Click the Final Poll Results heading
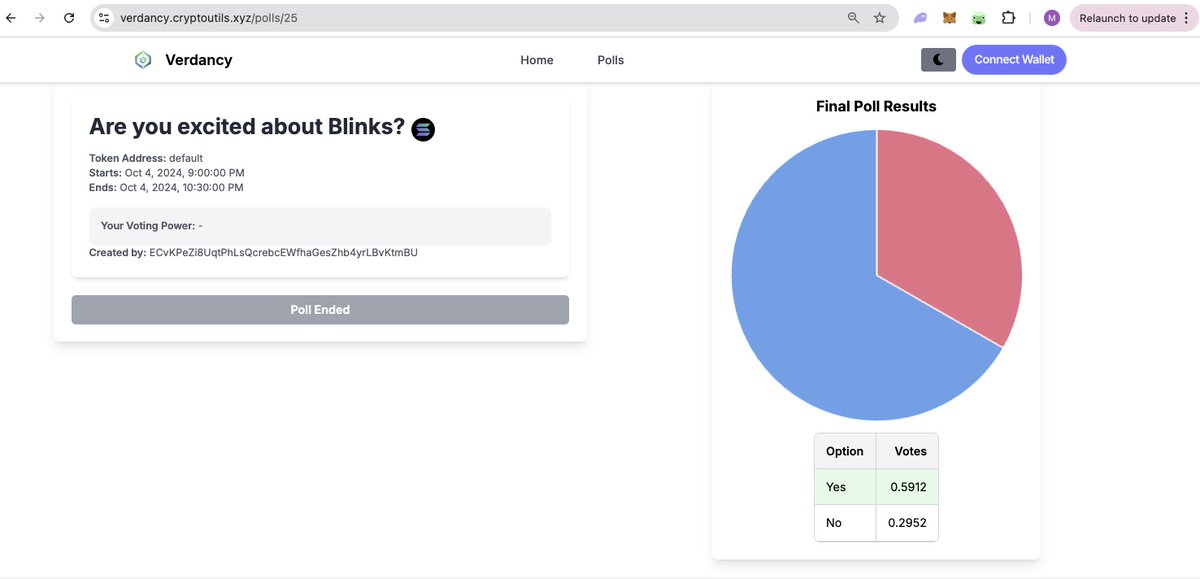 point(876,106)
